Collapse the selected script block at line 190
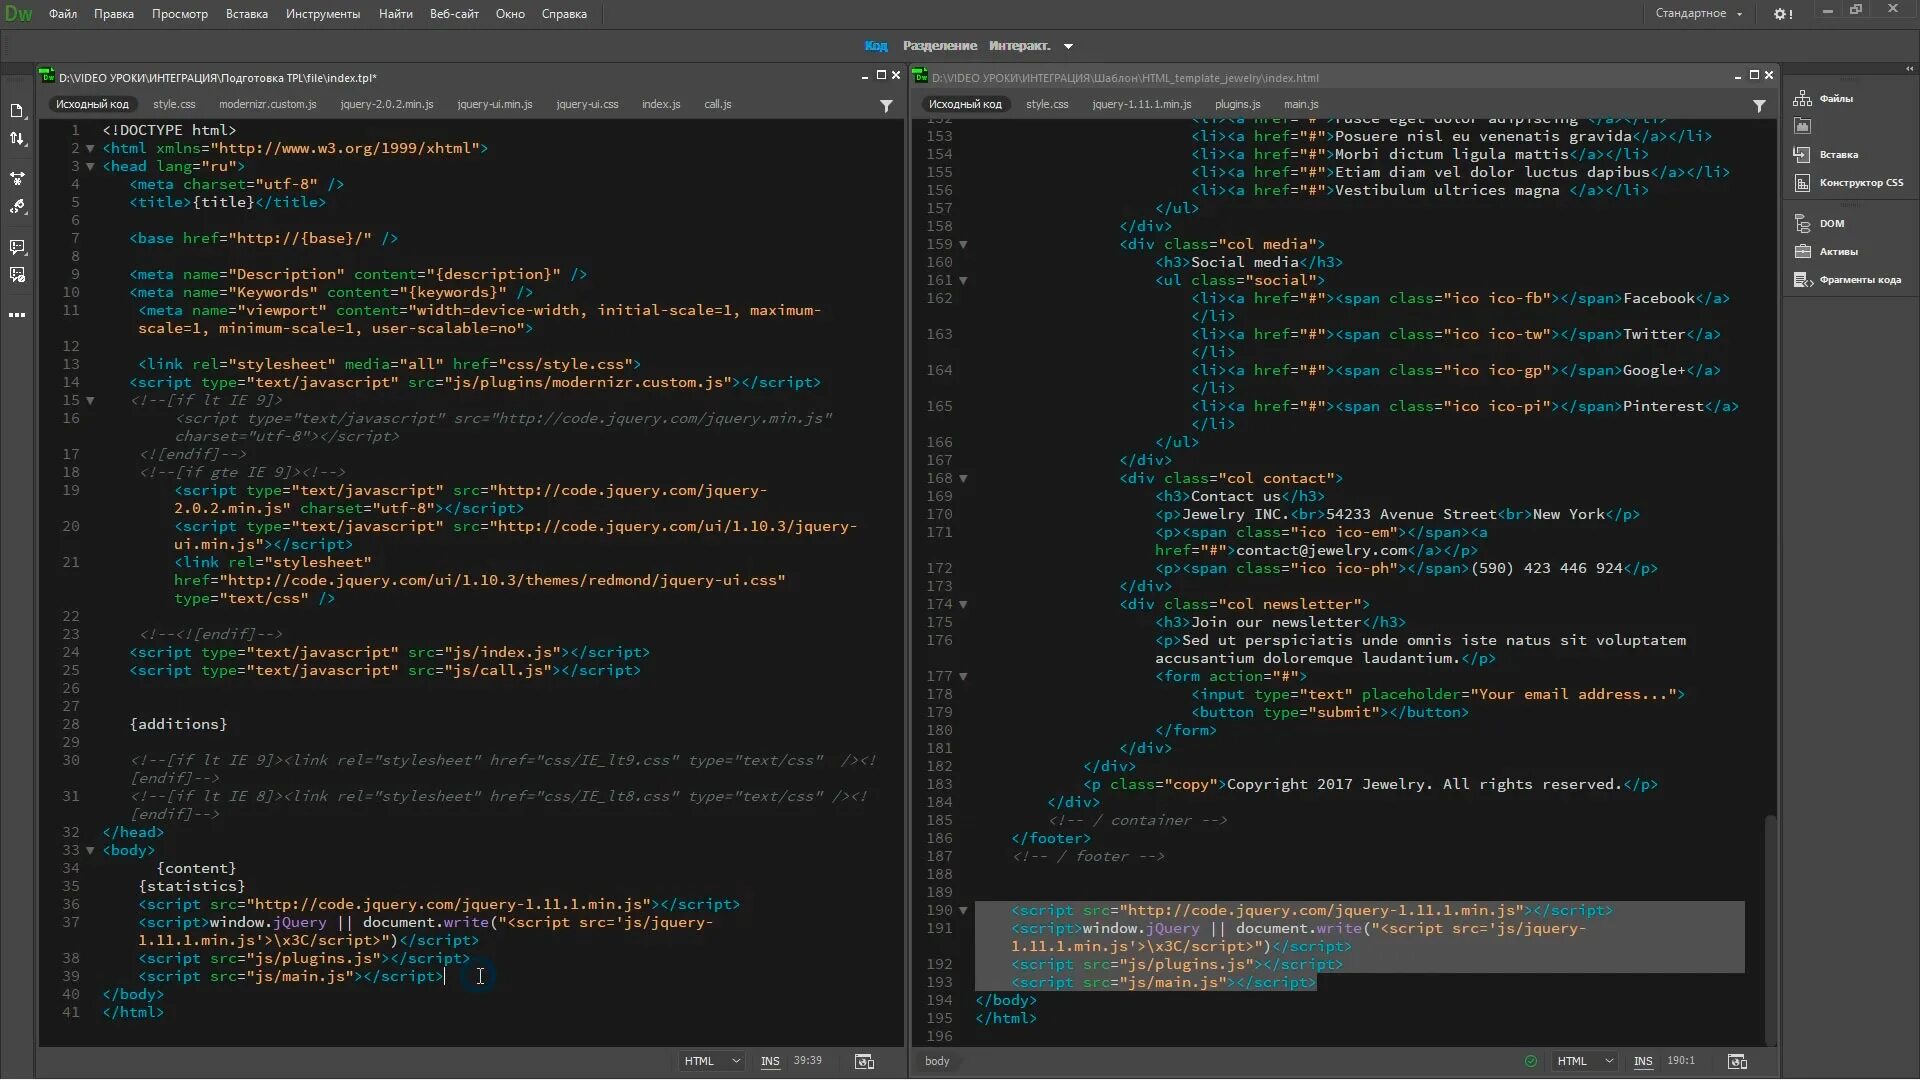Image resolution: width=1920 pixels, height=1080 pixels. [963, 911]
